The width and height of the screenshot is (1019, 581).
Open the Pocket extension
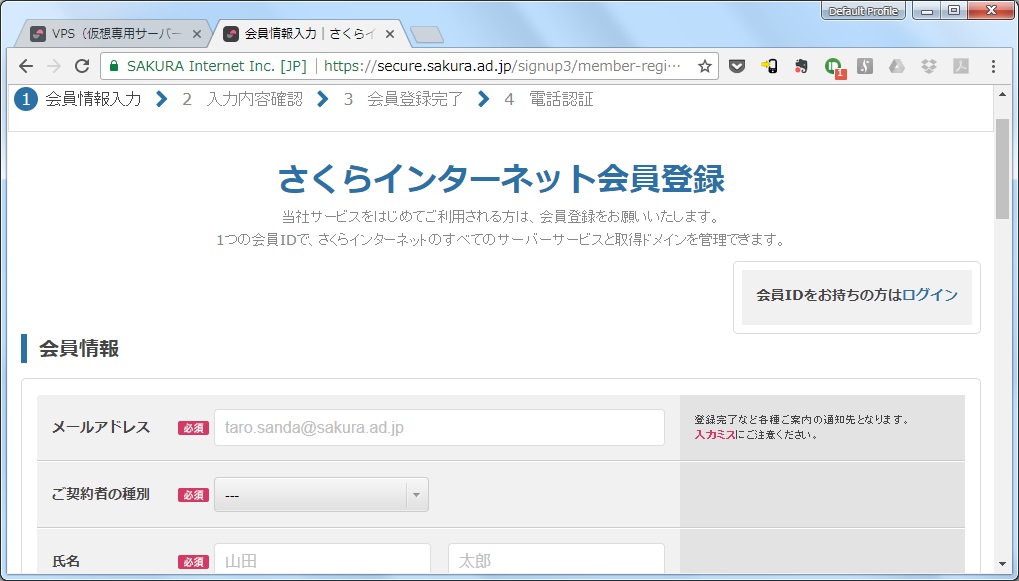pos(736,66)
